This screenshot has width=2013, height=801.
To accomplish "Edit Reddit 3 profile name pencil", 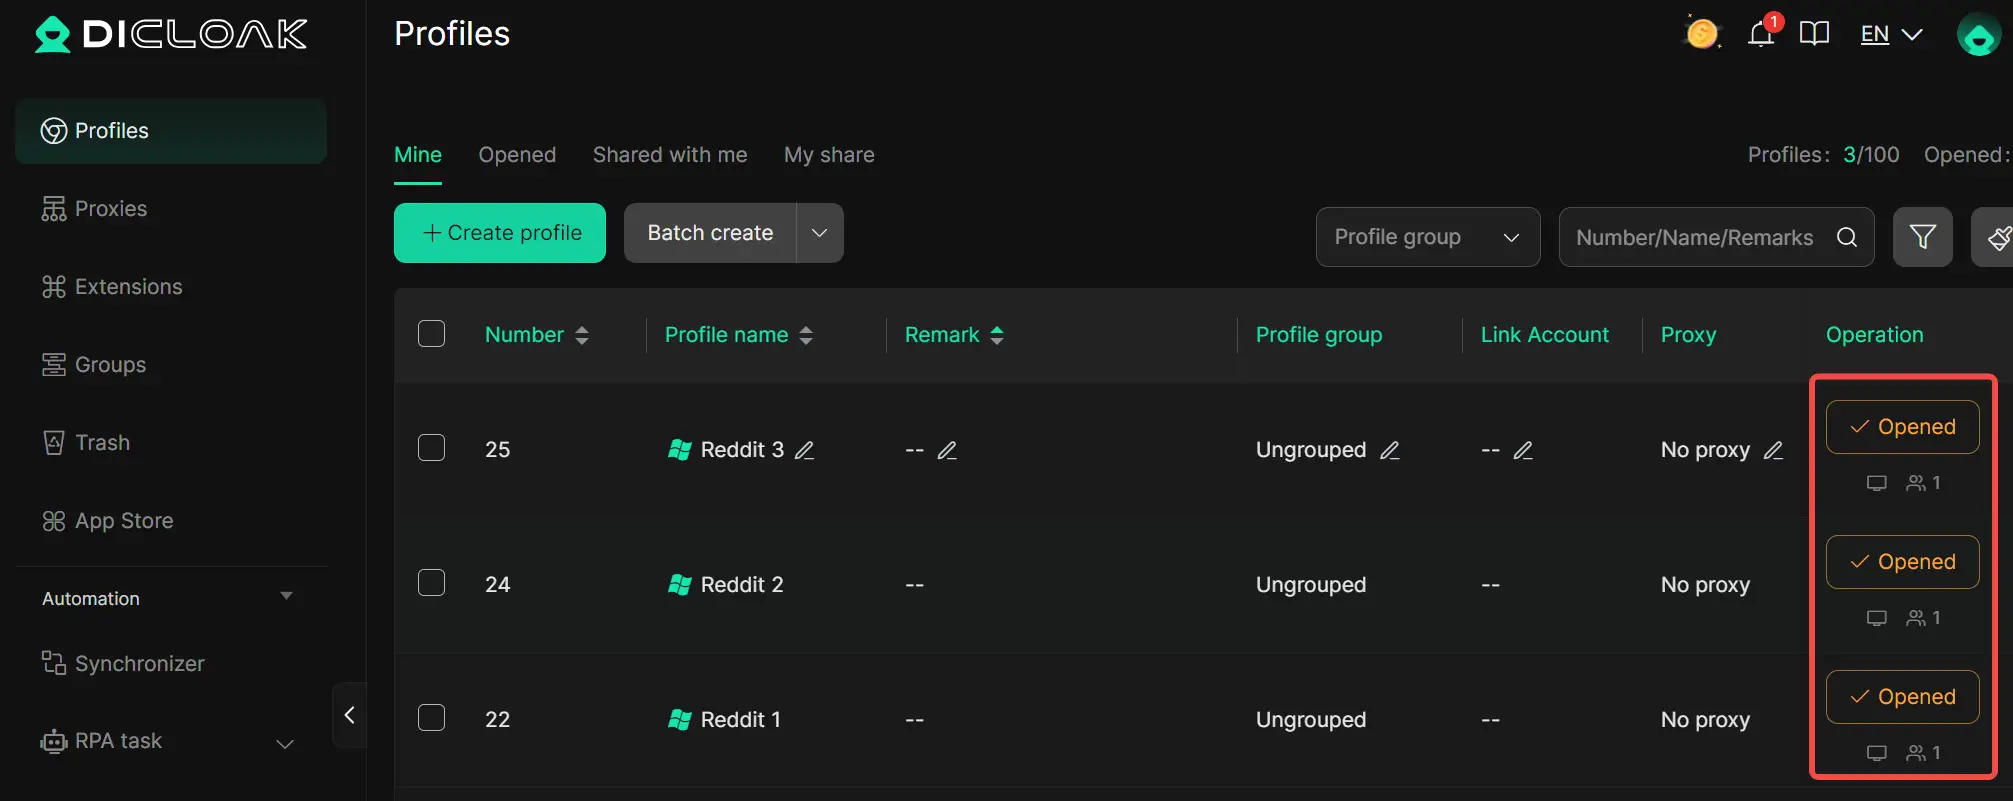I will click(805, 450).
